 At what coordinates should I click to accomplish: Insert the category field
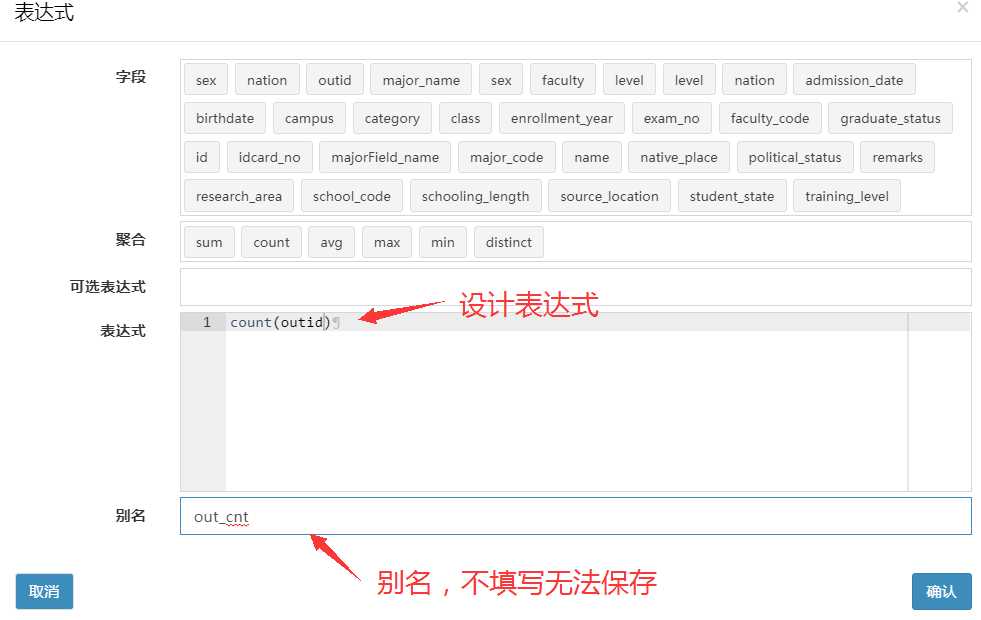[392, 118]
